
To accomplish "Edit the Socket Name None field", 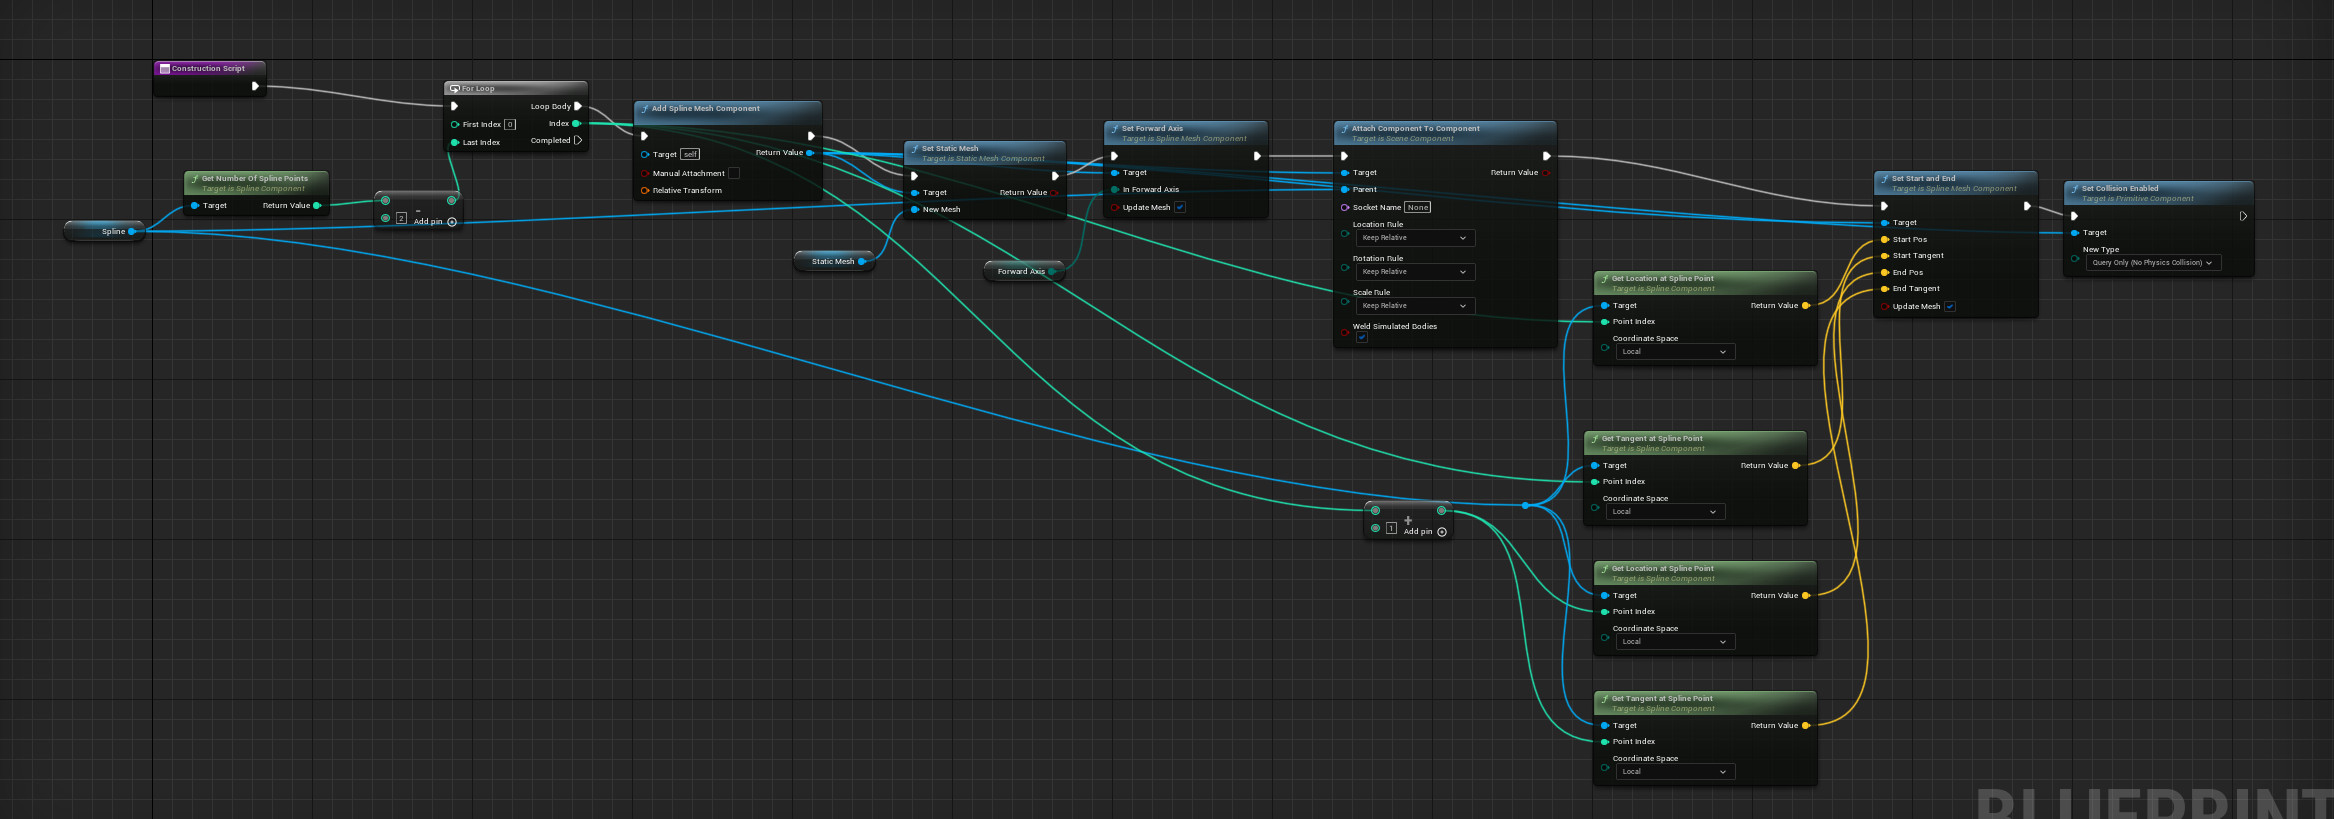I will [1418, 207].
